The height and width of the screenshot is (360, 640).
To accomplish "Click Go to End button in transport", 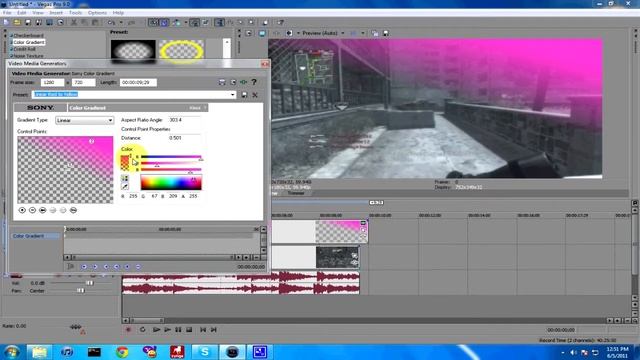I will (x=213, y=329).
